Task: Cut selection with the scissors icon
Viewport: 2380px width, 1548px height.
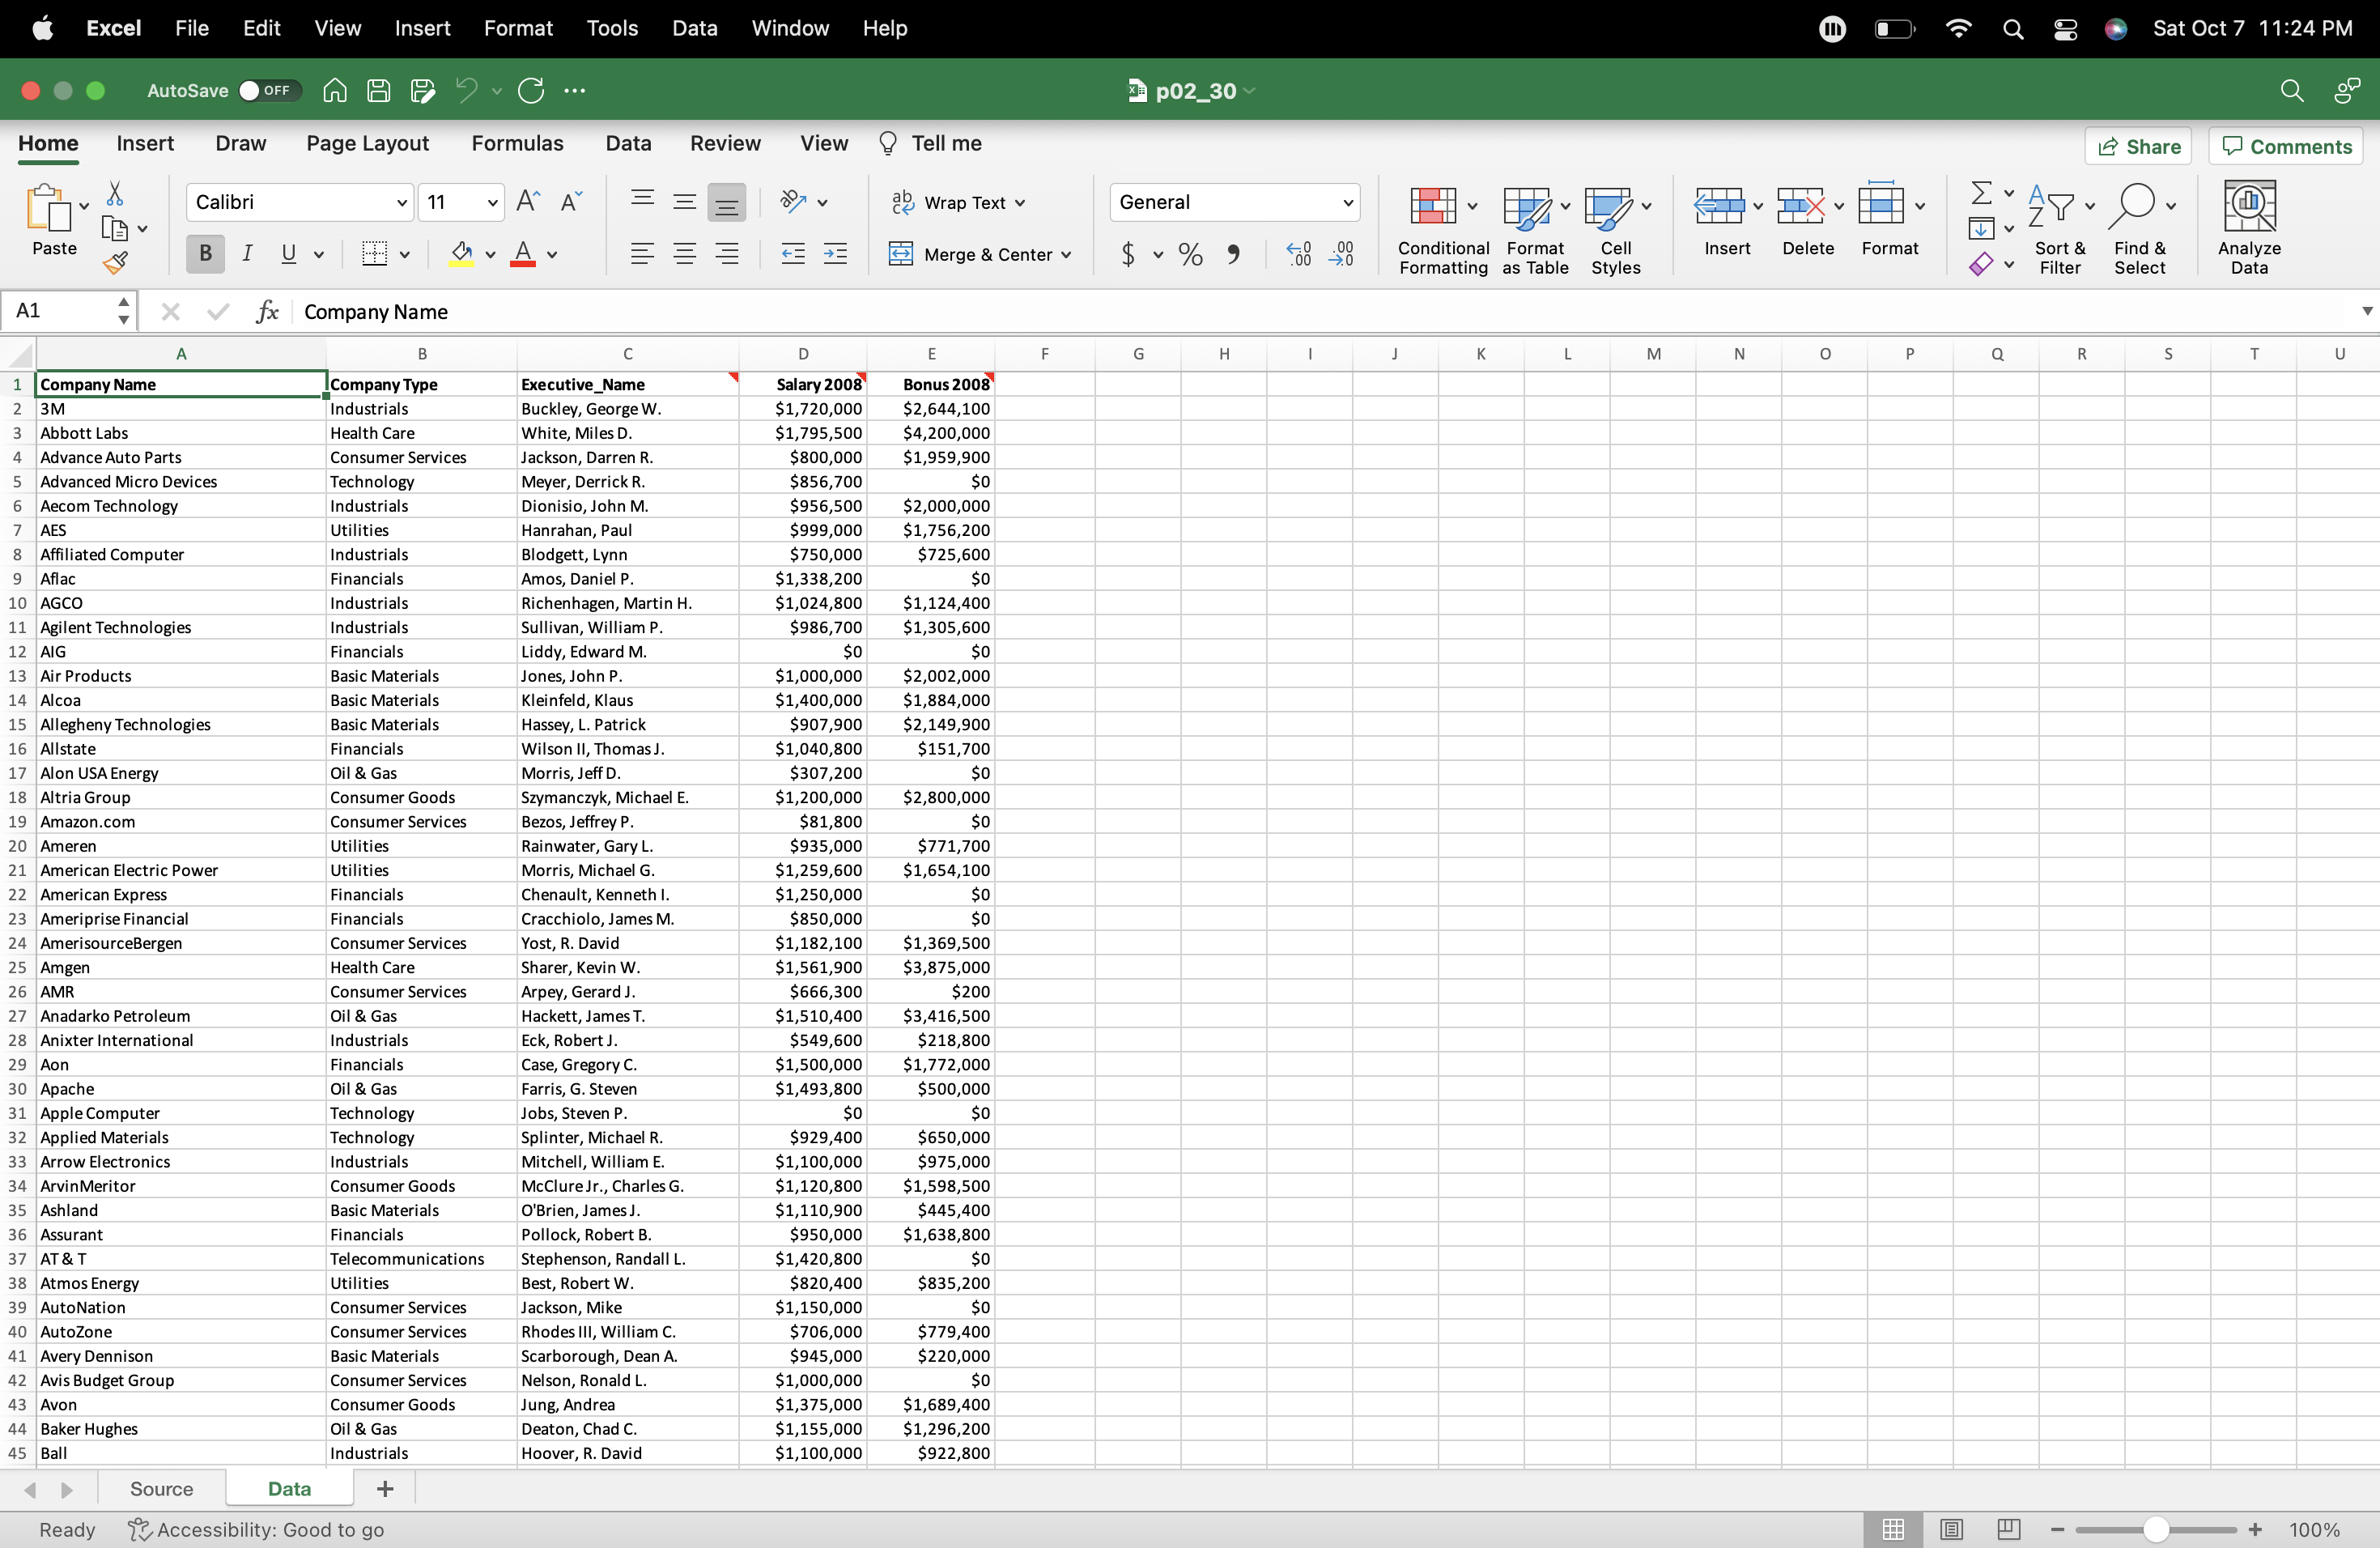Action: point(114,193)
